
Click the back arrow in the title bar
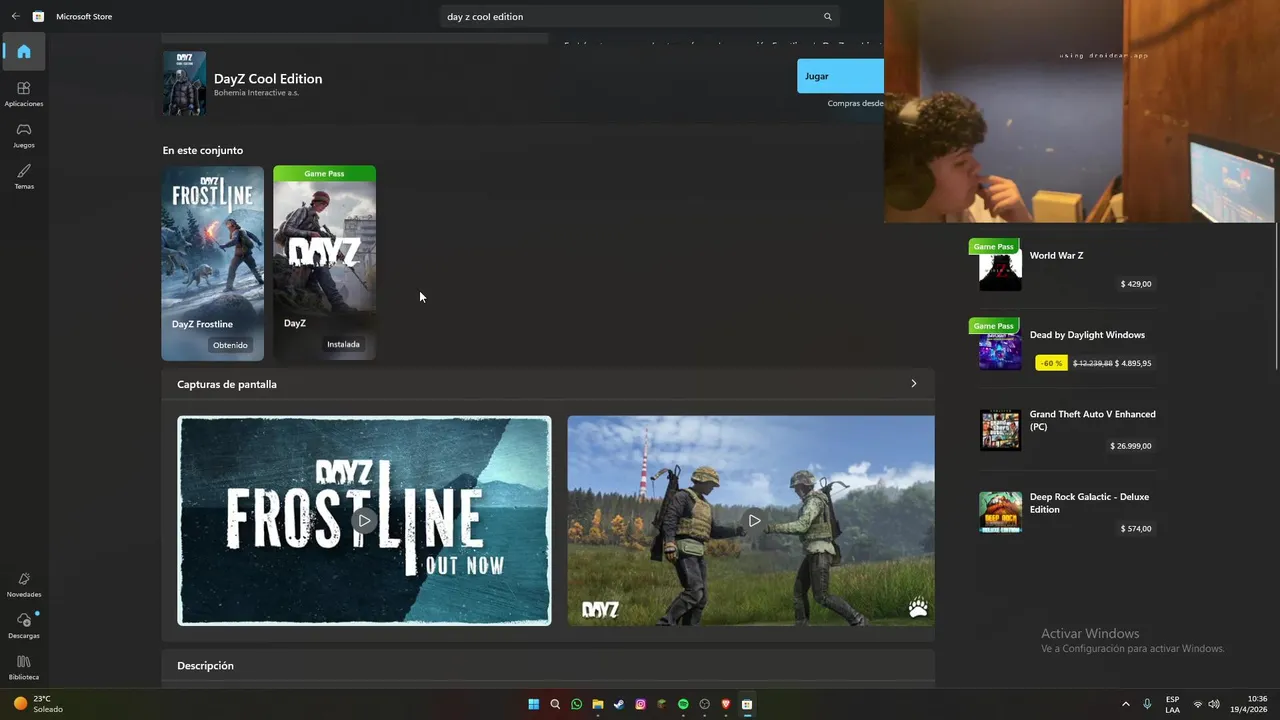15,16
